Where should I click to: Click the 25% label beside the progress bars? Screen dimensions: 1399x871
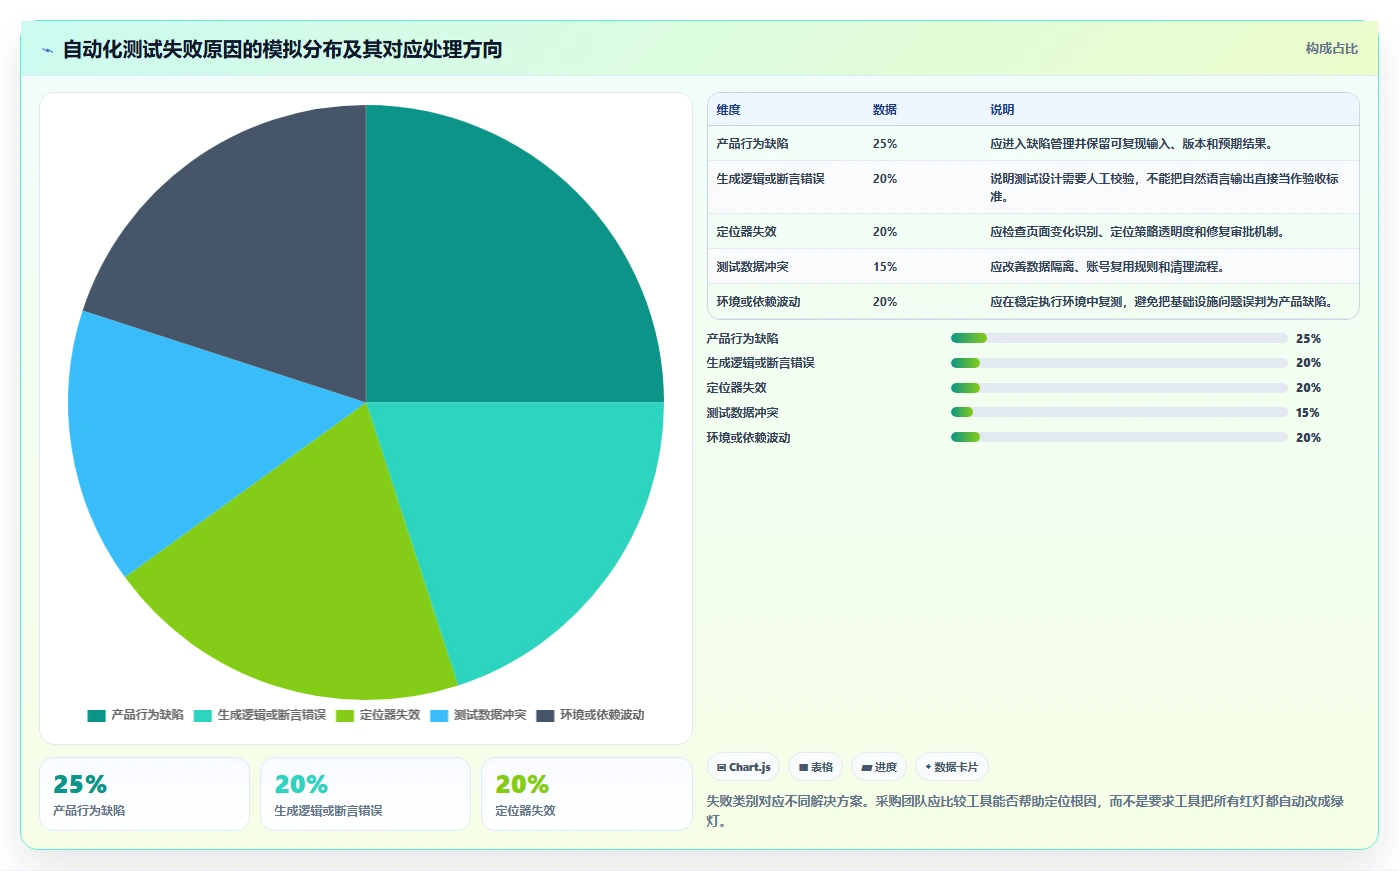1308,339
